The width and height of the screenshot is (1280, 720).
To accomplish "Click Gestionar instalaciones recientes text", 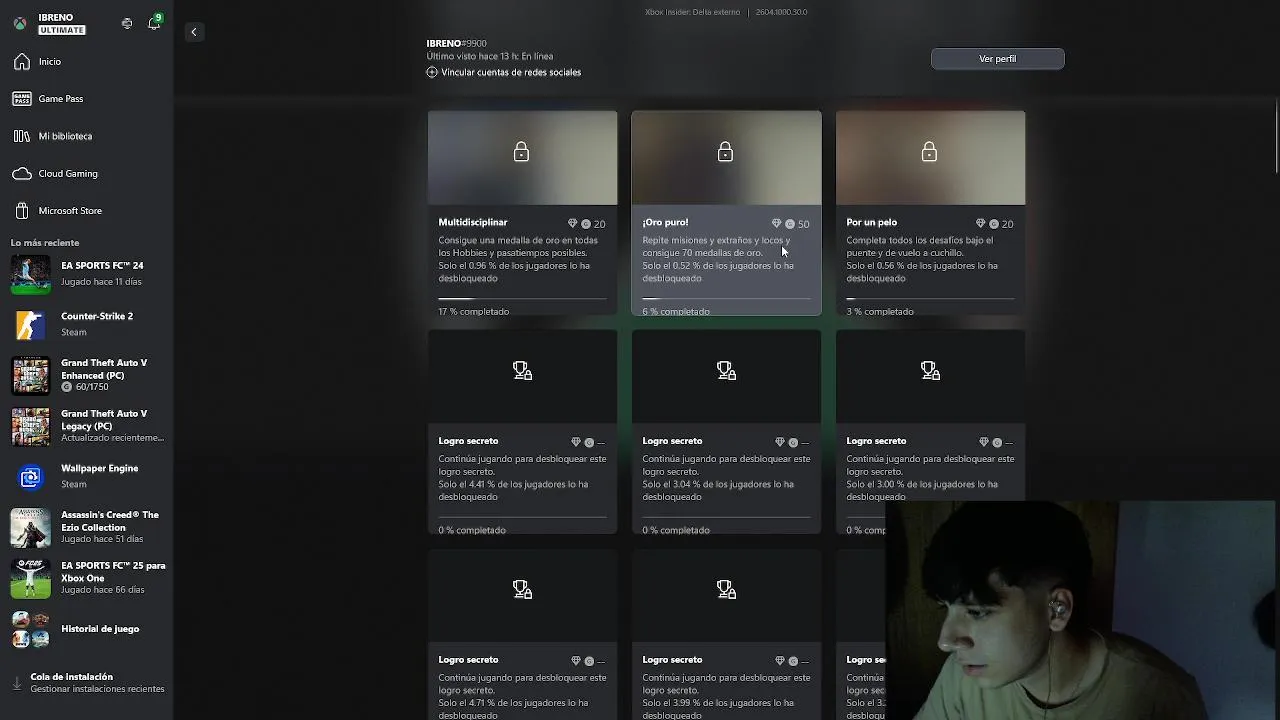I will coord(97,689).
